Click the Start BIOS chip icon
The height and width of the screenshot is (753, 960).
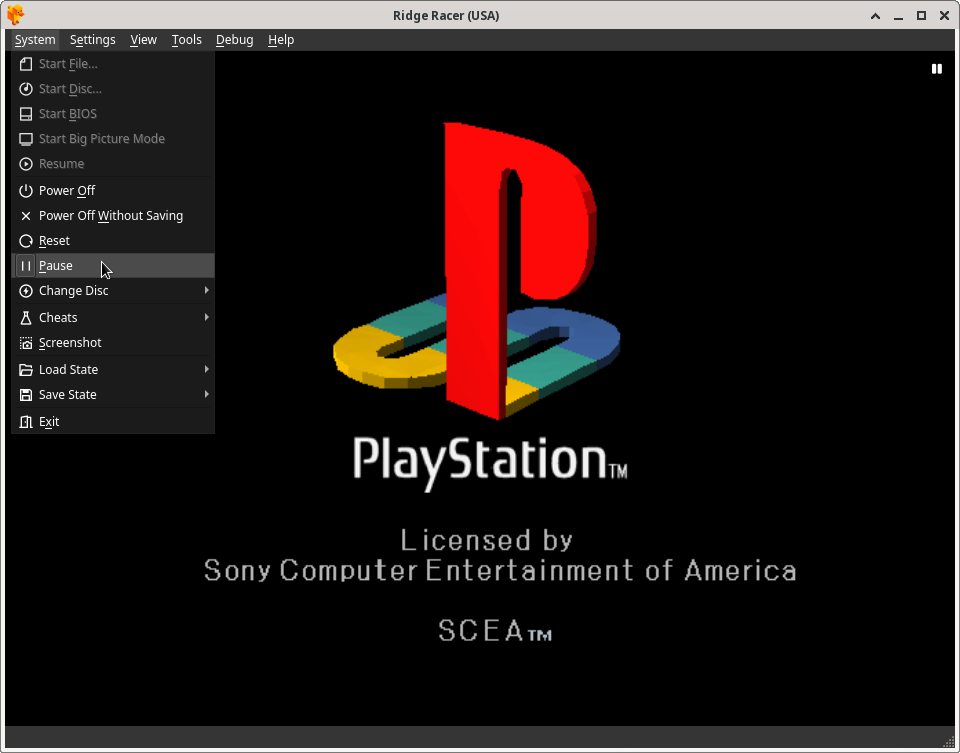tap(26, 114)
